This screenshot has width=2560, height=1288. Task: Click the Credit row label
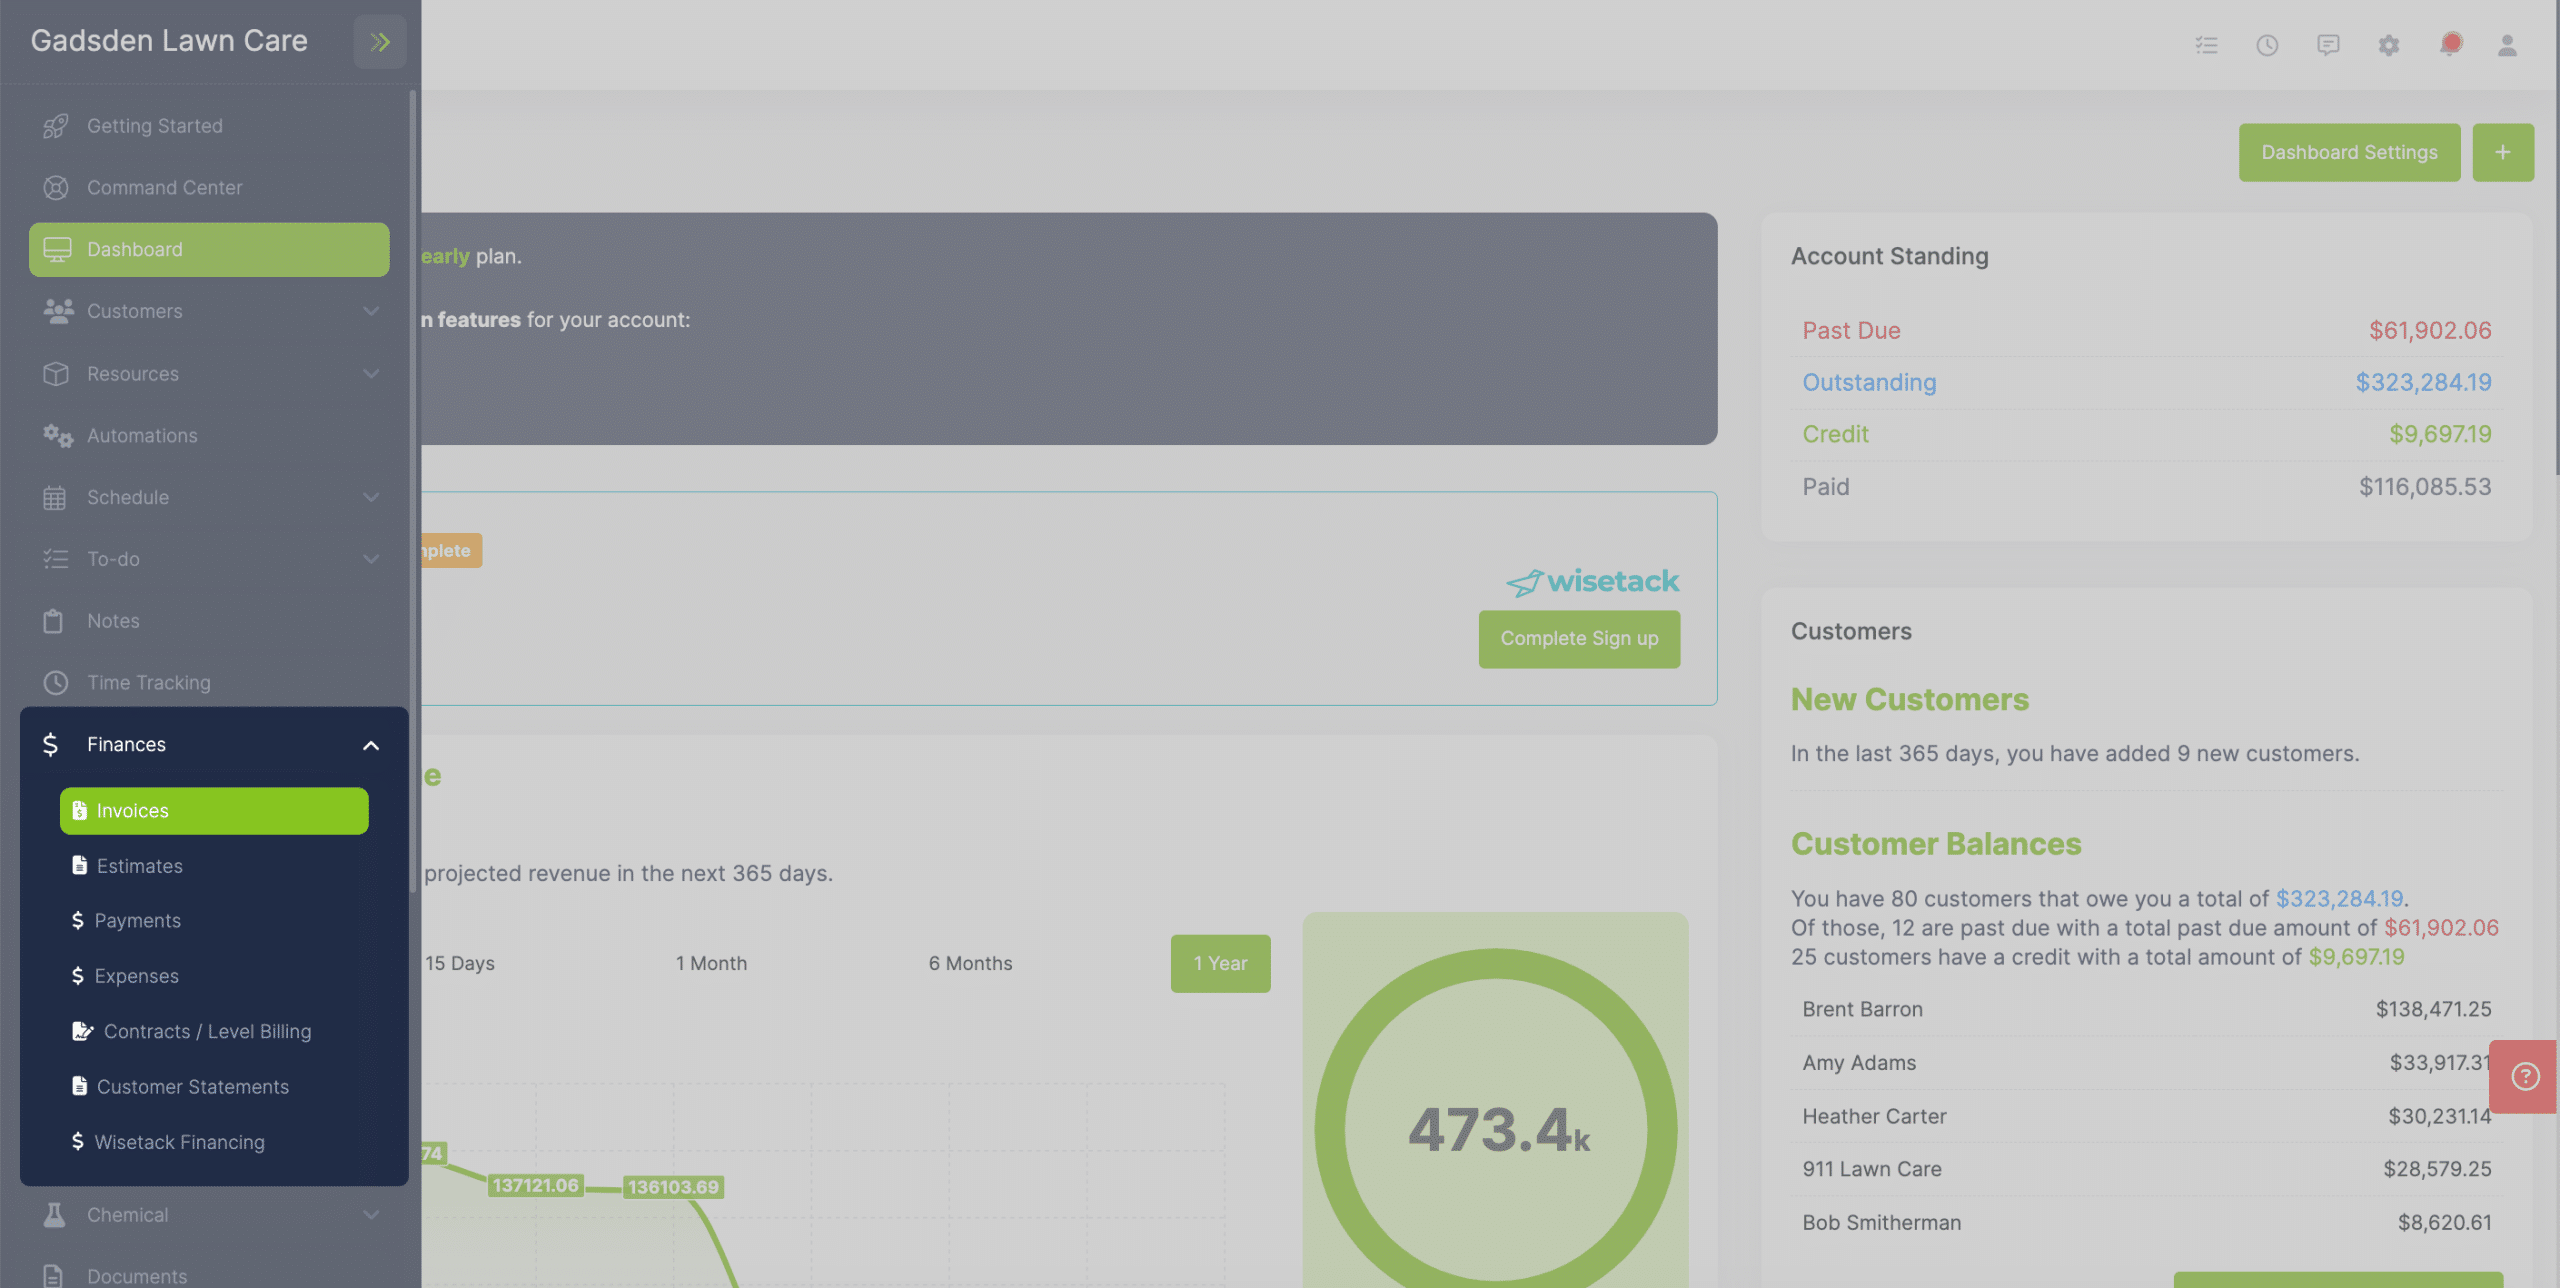click(x=1835, y=434)
